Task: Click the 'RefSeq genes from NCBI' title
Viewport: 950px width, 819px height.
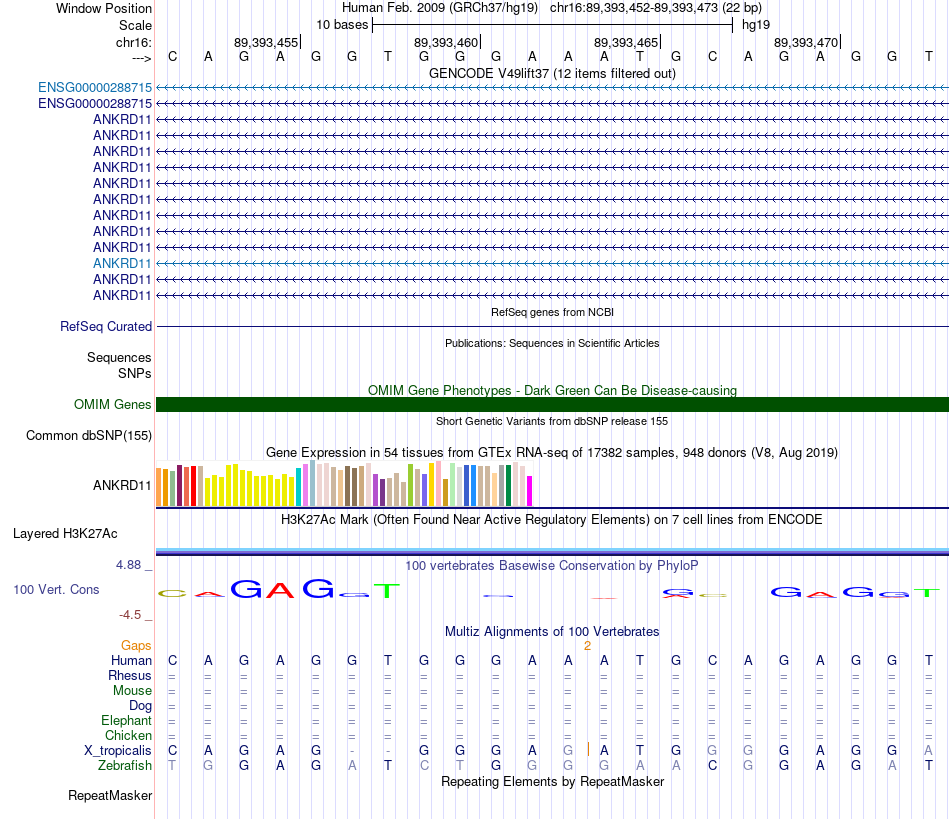Action: 552,313
